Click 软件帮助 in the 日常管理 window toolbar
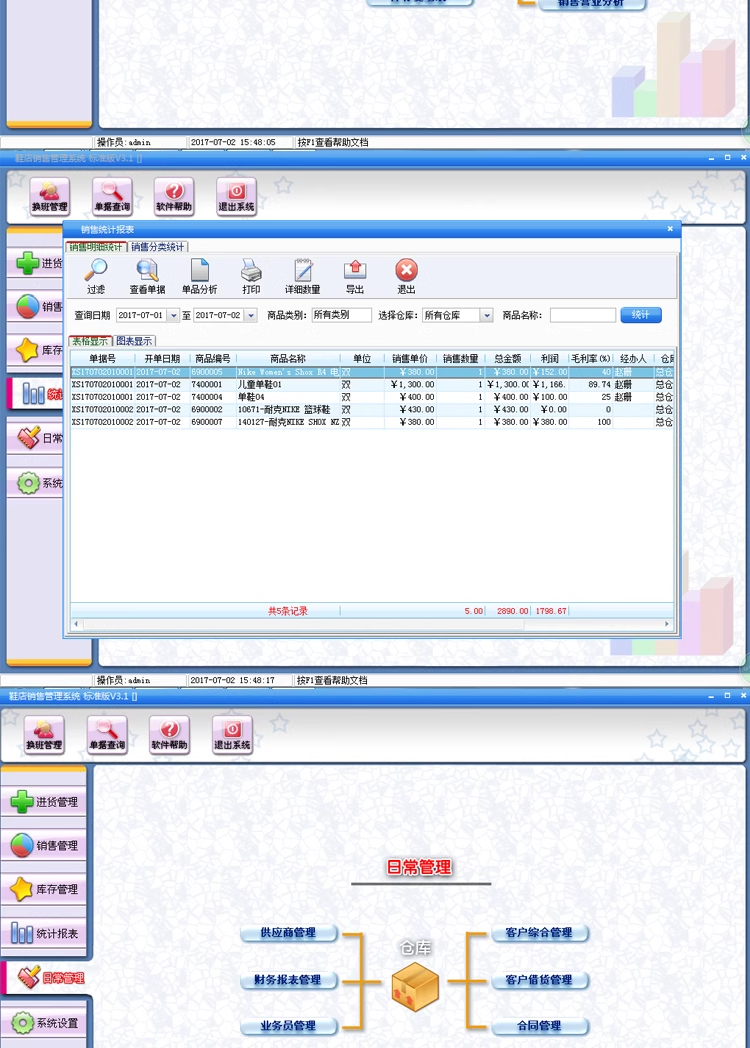The width and height of the screenshot is (750, 1048). pos(169,735)
